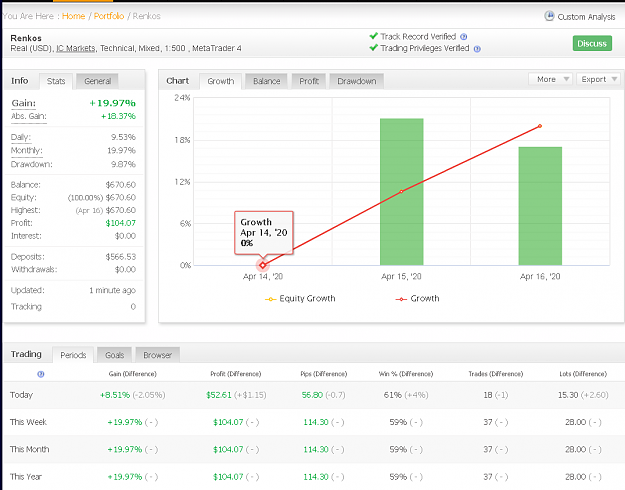Click help icon beside Trading Privileges Verified

tap(477, 49)
